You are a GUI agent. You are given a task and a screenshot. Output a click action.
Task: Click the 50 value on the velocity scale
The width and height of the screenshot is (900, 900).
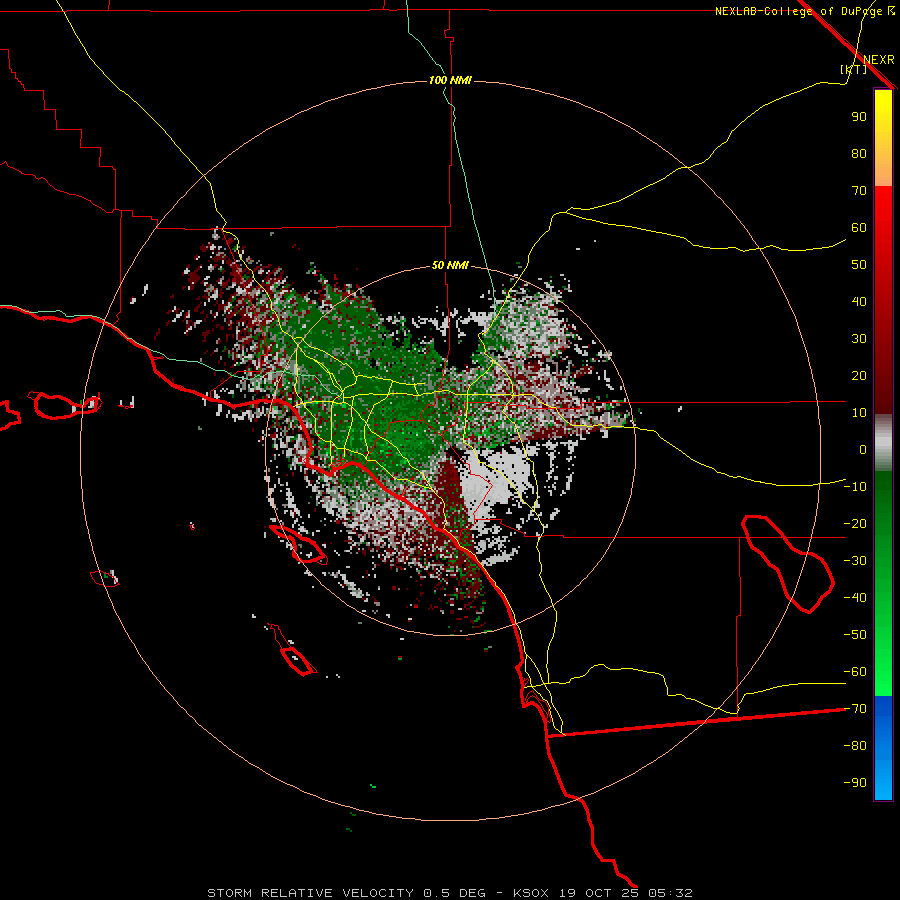click(x=859, y=265)
